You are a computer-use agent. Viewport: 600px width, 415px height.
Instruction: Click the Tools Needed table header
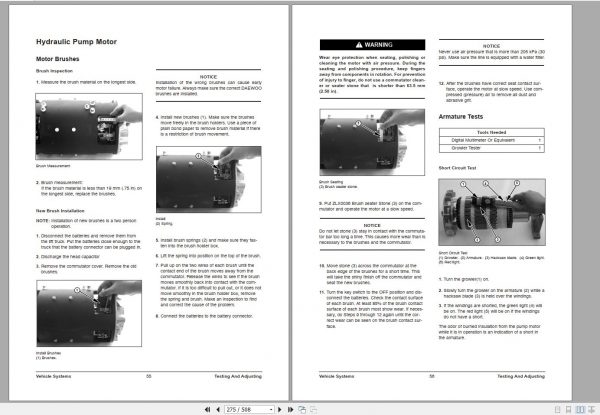492,132
